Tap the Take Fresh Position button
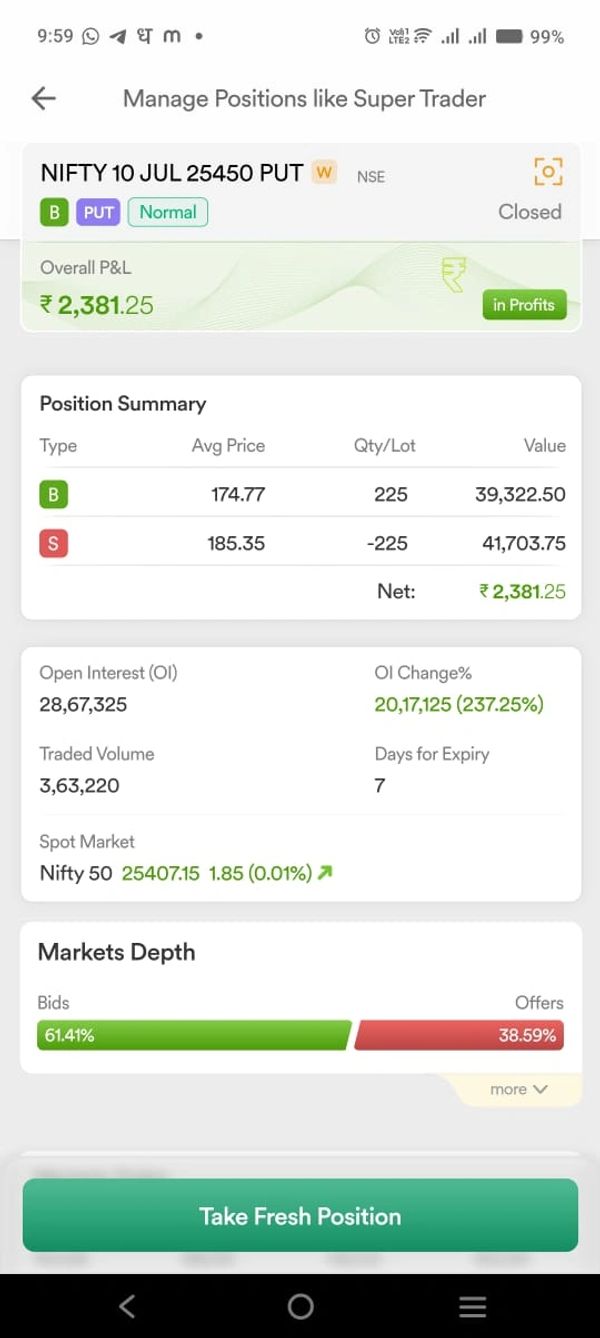 coord(300,1216)
